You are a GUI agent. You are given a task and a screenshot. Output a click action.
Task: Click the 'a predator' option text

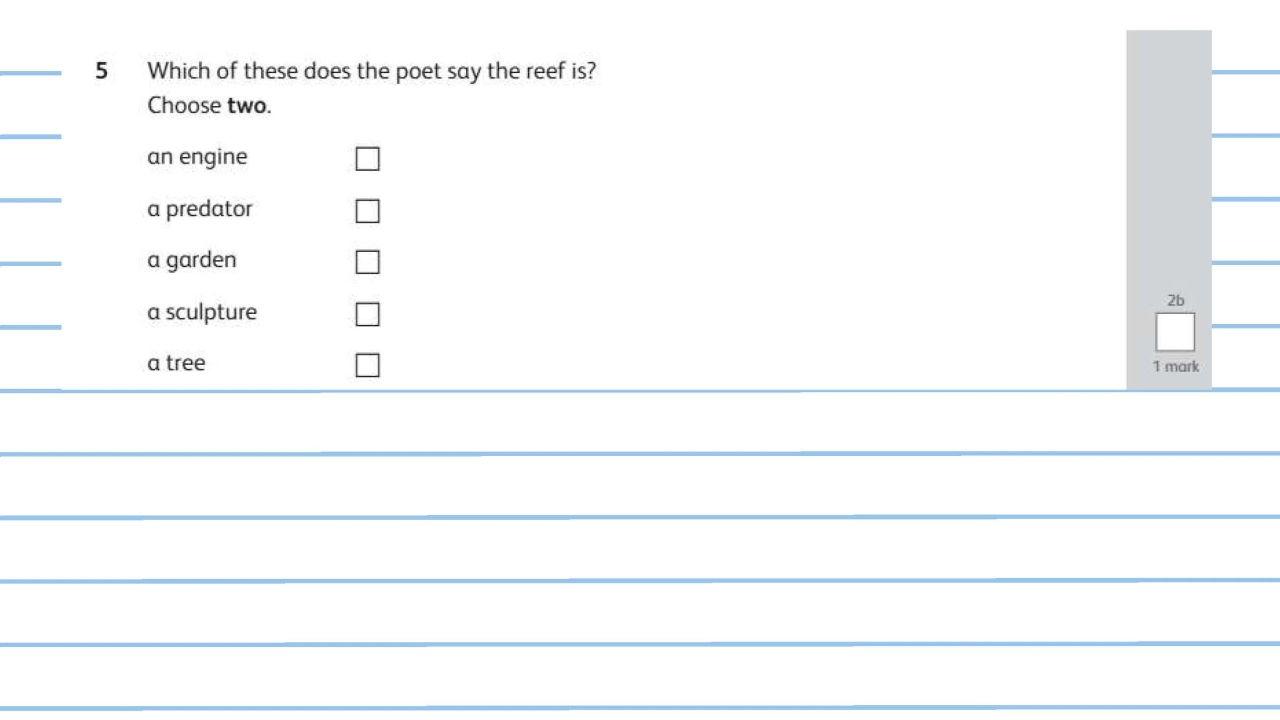200,209
